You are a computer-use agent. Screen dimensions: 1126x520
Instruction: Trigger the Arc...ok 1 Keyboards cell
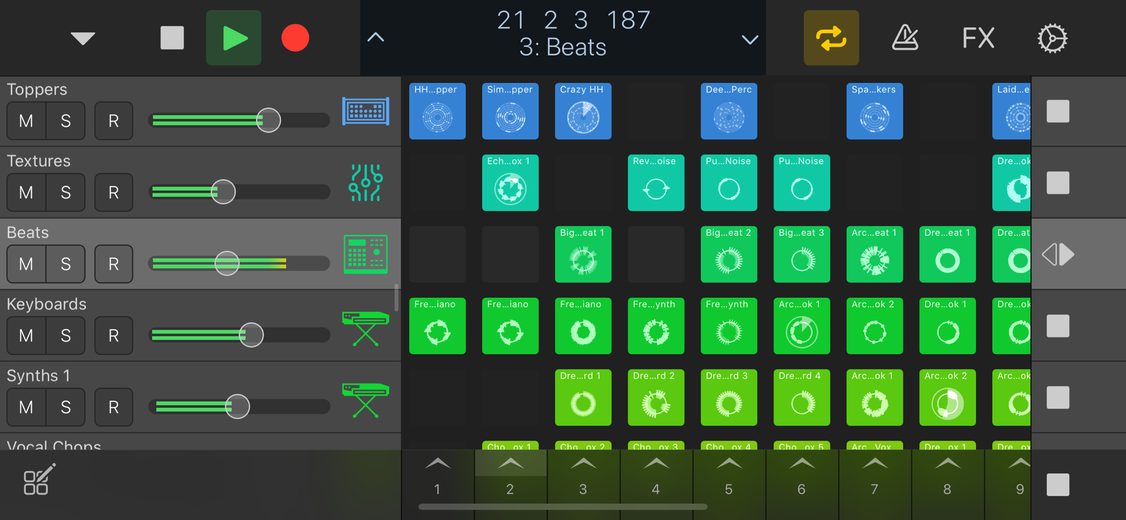point(801,326)
